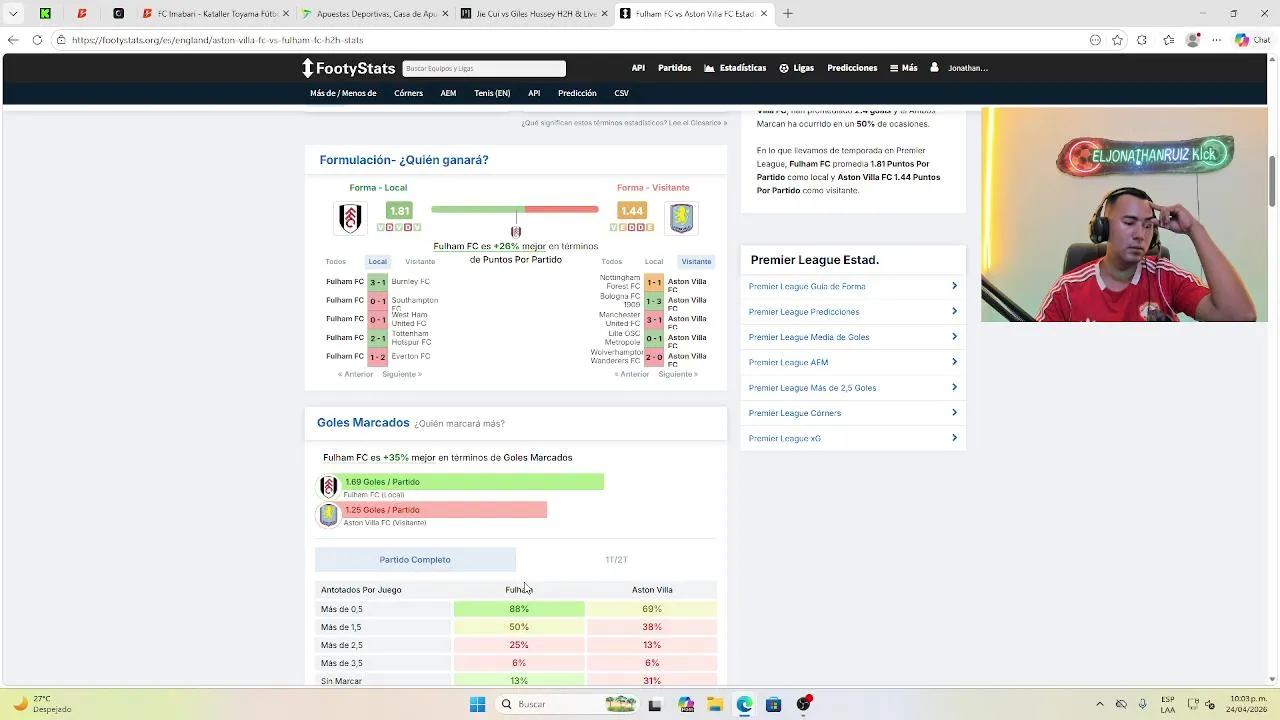The height and width of the screenshot is (720, 1280).
Task: Click the Fulham crest beside 1.69 Goles bar
Action: [328, 486]
